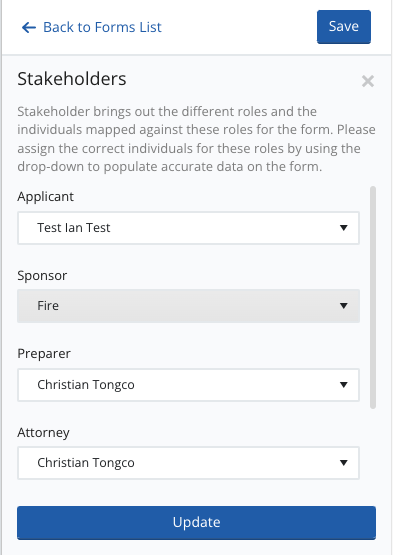The width and height of the screenshot is (393, 555).
Task: Click the Attorney dropdown arrow icon
Action: click(343, 463)
